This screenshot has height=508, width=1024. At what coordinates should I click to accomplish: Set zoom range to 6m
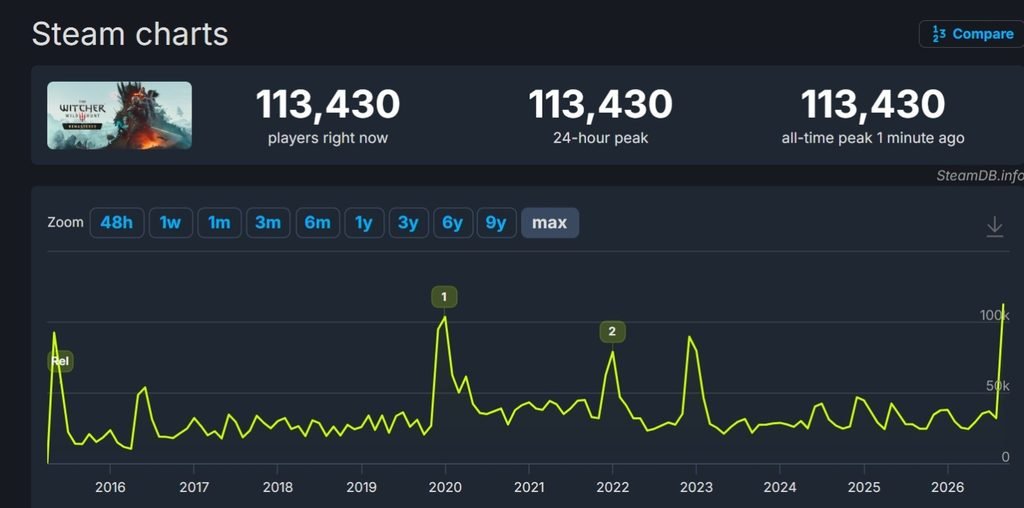[317, 223]
